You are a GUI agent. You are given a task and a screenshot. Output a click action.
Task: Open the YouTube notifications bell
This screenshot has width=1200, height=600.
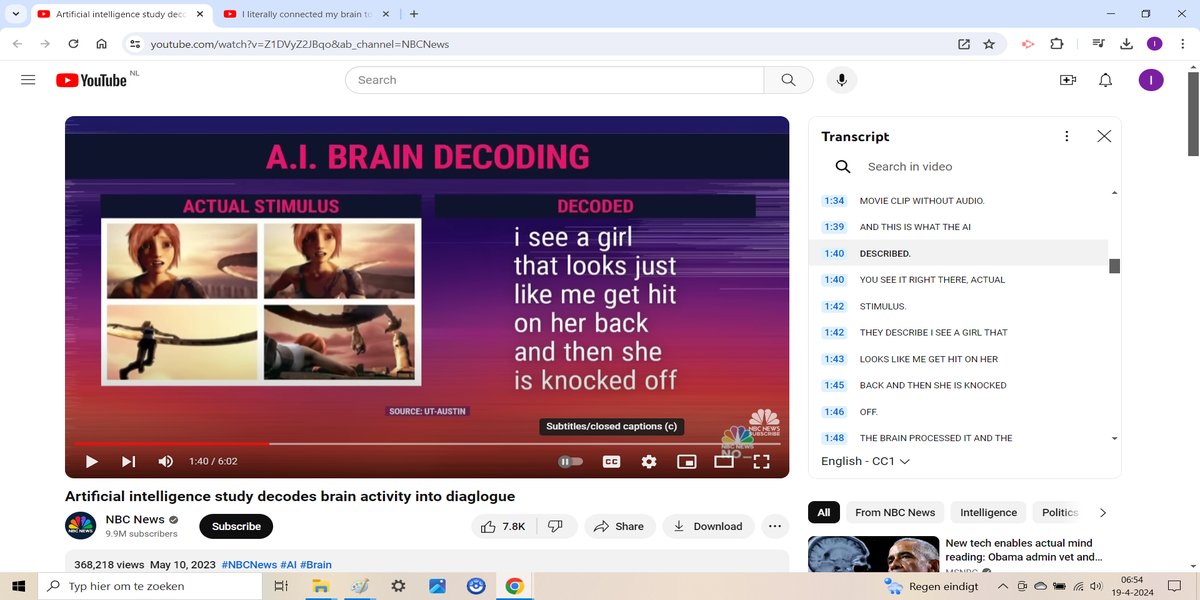click(x=1105, y=80)
